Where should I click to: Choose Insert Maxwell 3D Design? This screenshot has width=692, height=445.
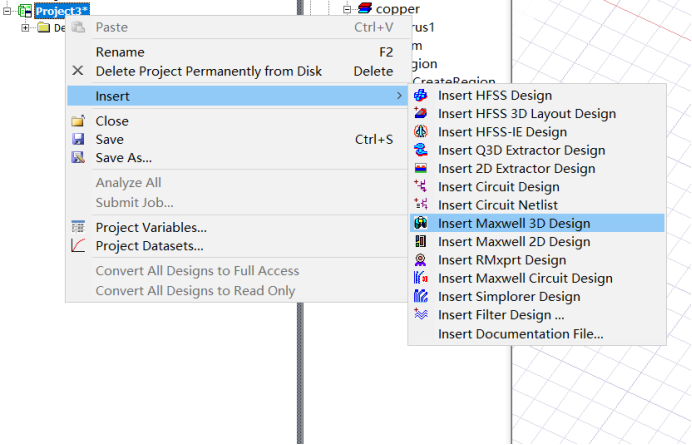pos(537,223)
